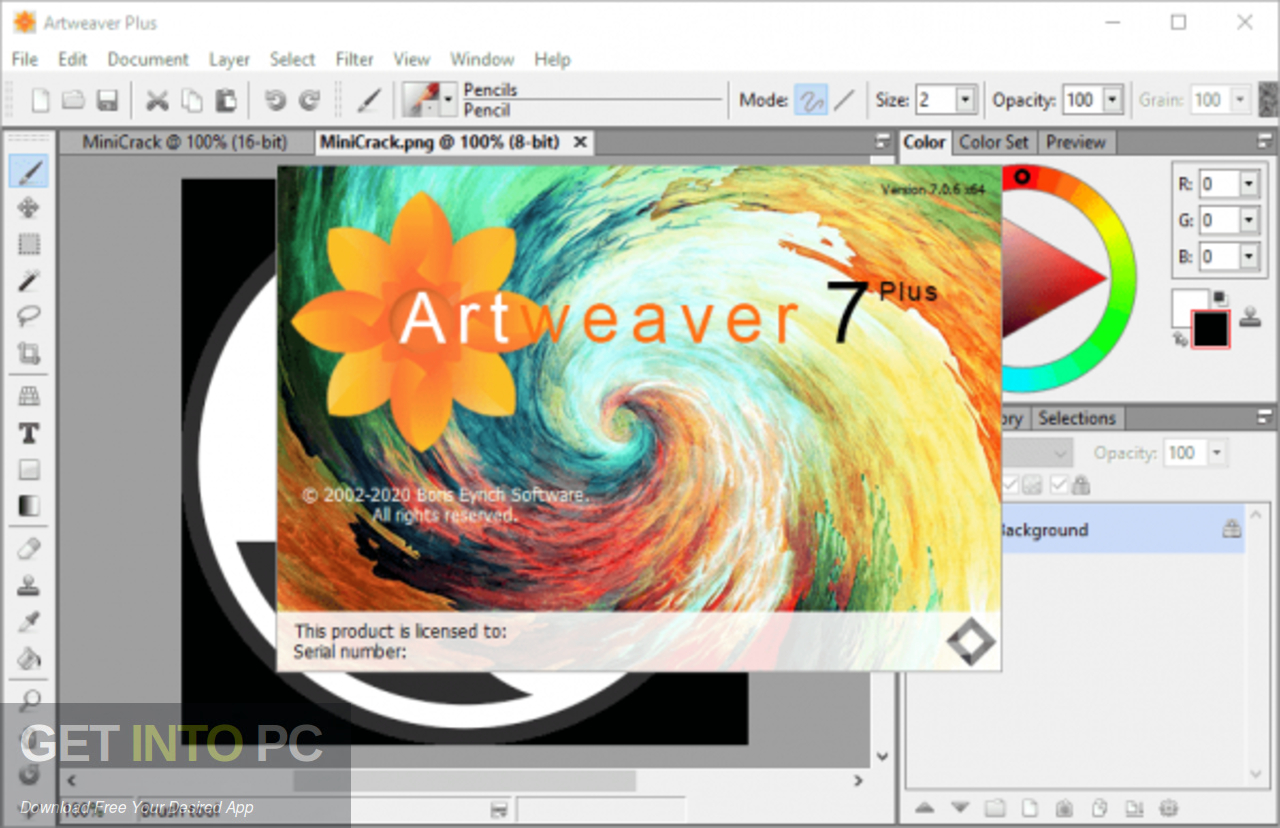Image resolution: width=1280 pixels, height=828 pixels.
Task: Open the Window menu
Action: 482,59
